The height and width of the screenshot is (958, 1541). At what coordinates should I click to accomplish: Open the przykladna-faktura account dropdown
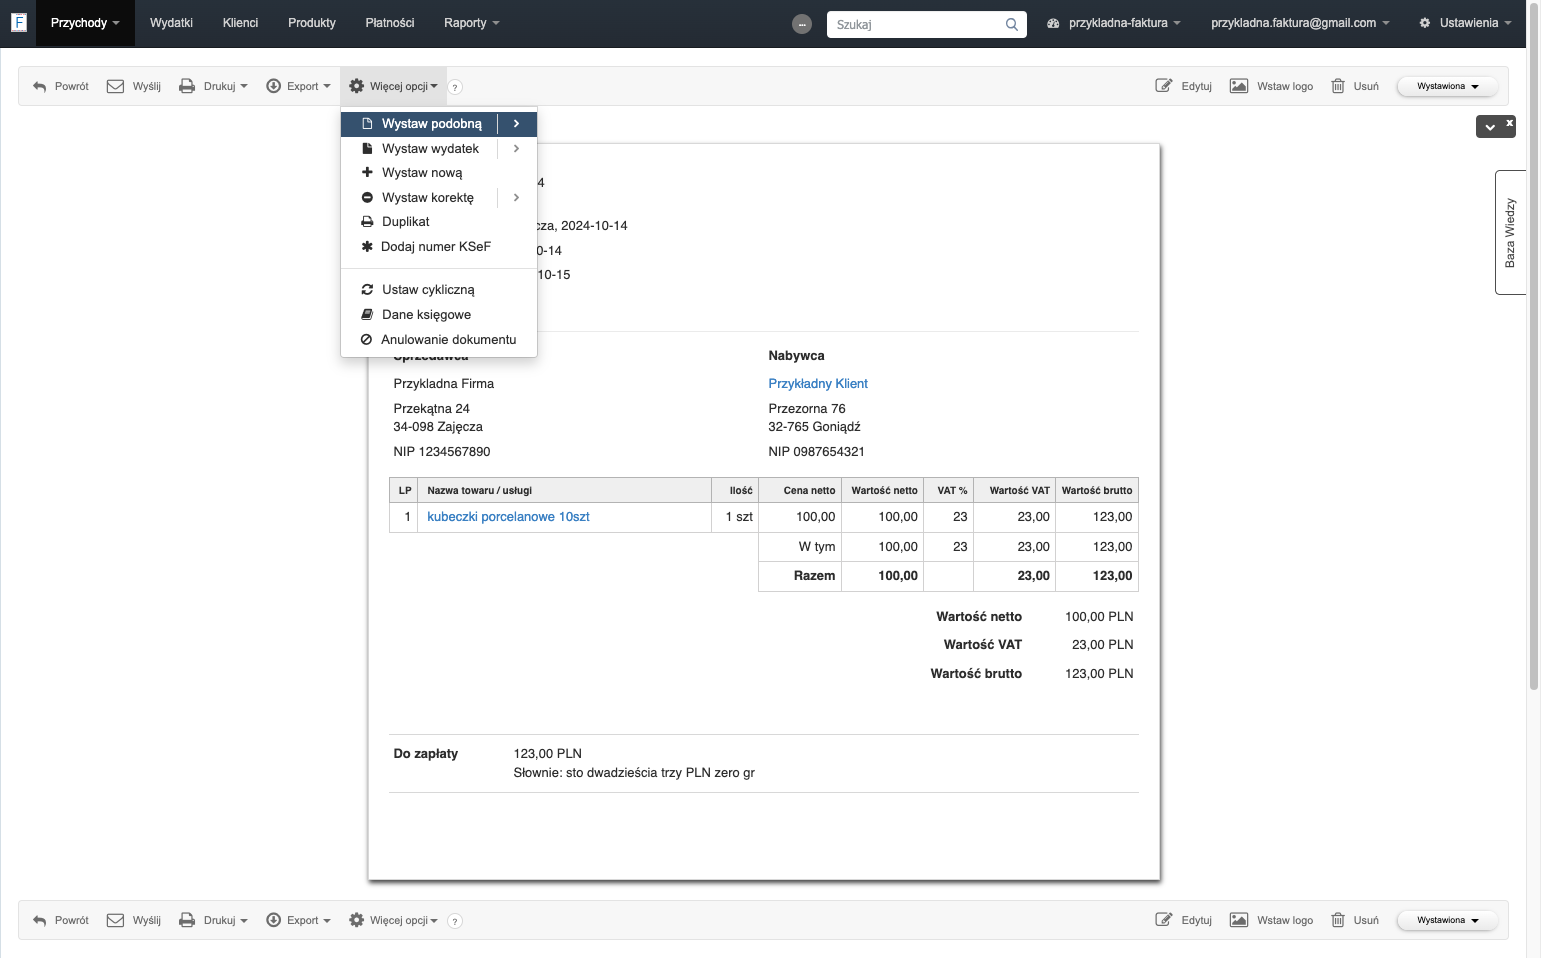pos(1114,23)
